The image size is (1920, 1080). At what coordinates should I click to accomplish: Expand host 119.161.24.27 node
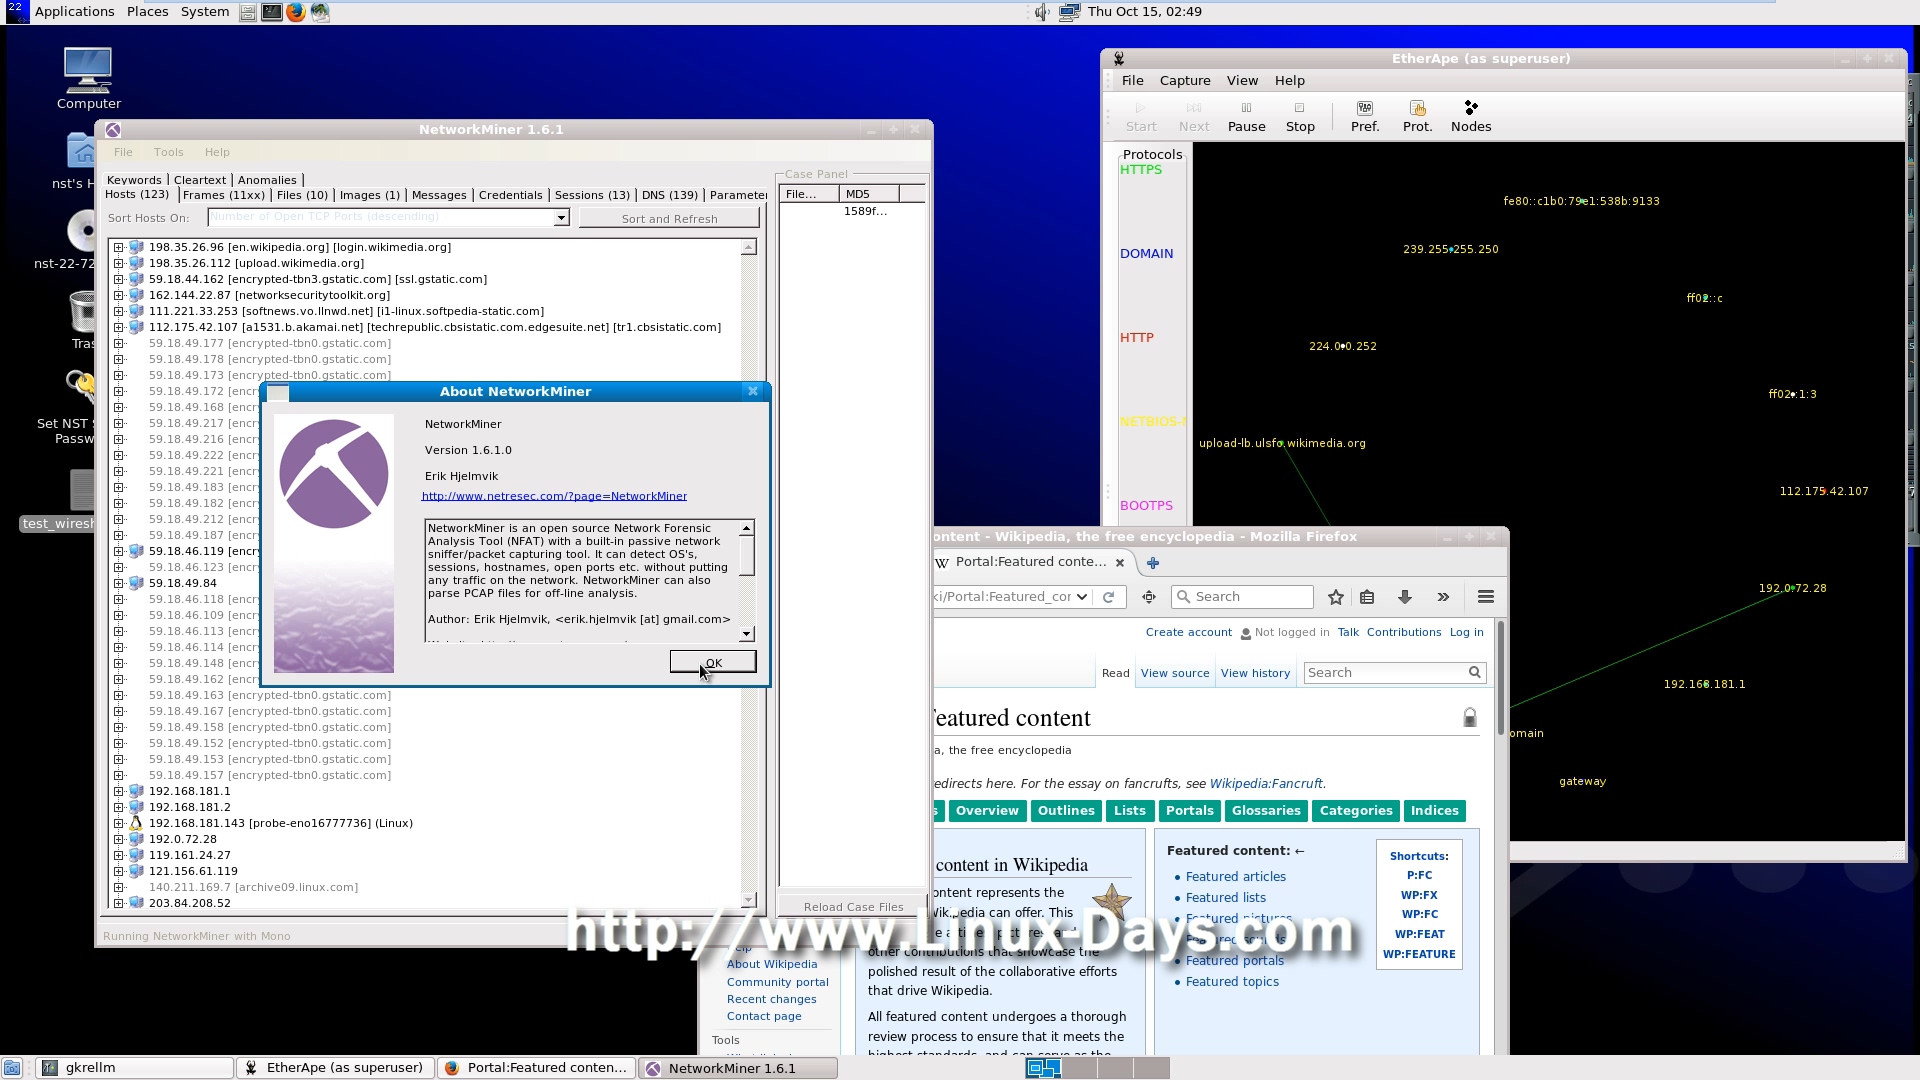pyautogui.click(x=118, y=855)
